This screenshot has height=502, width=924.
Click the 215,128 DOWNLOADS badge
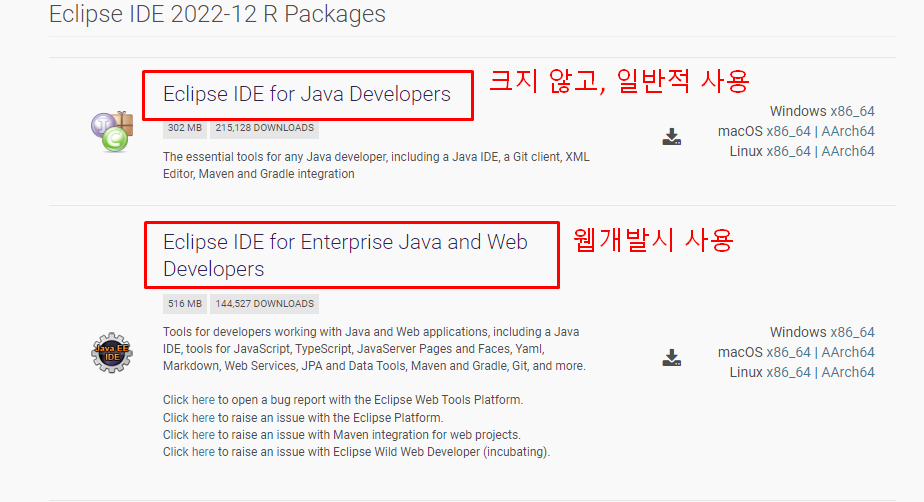265,128
